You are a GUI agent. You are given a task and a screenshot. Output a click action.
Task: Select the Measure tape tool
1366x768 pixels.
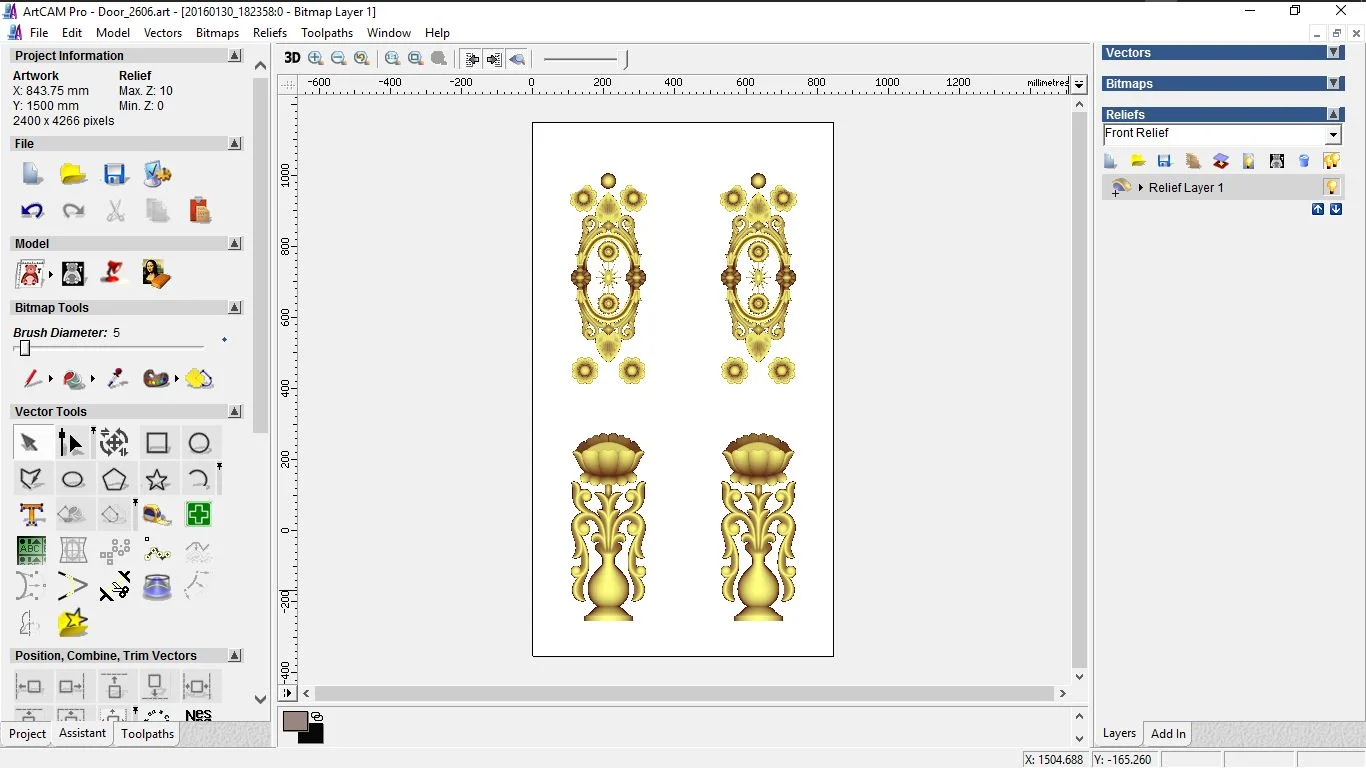coord(157,515)
